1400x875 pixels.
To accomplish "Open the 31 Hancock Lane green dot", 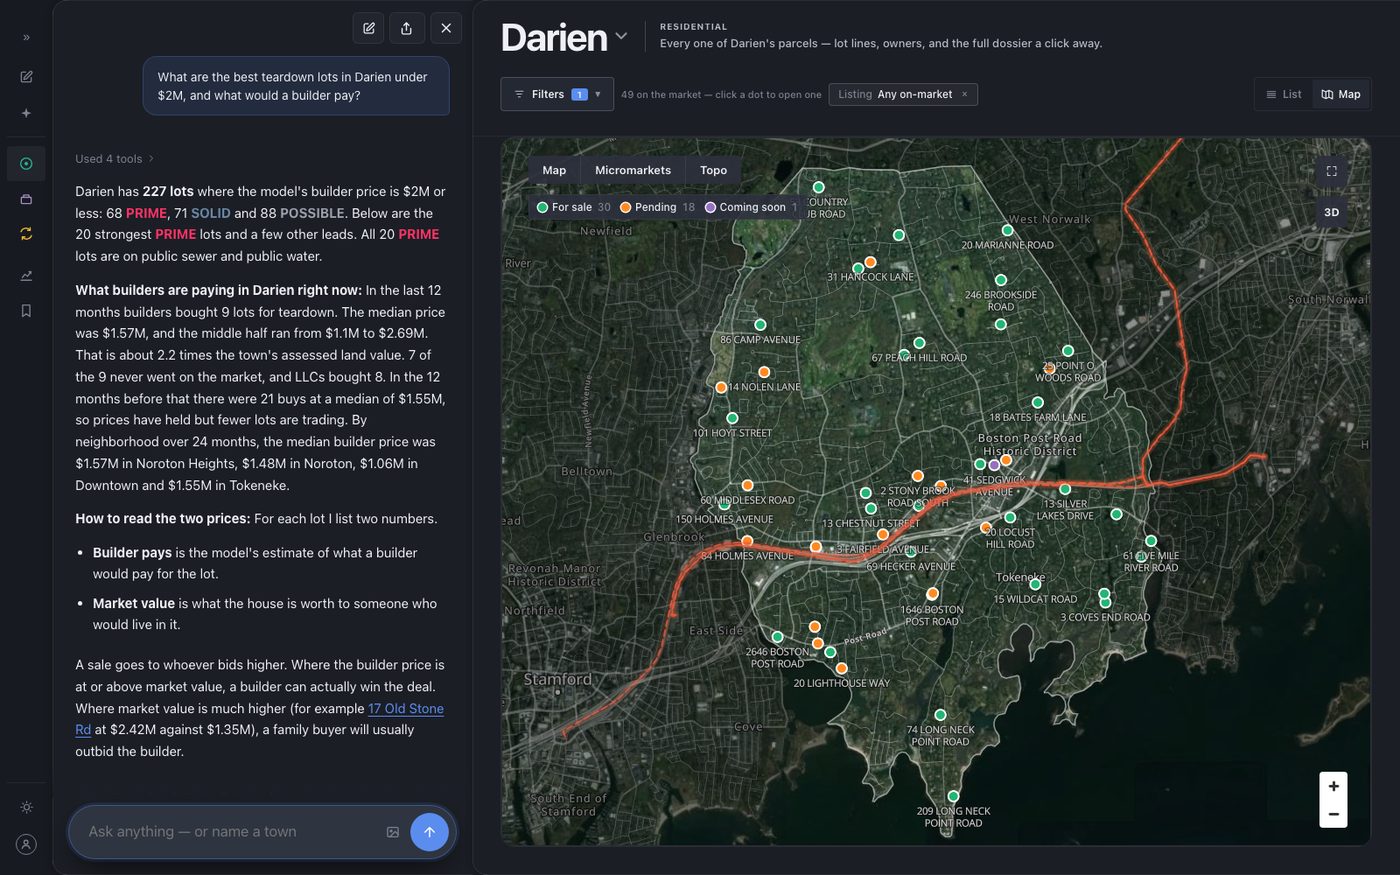I will point(858,269).
